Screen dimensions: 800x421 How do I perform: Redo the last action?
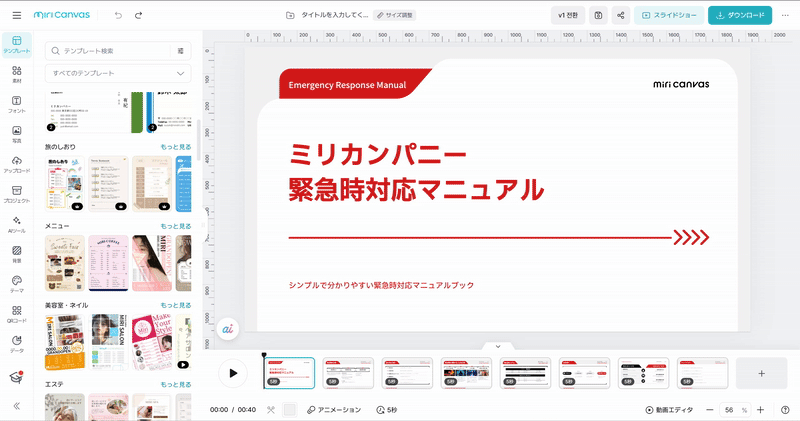click(138, 15)
